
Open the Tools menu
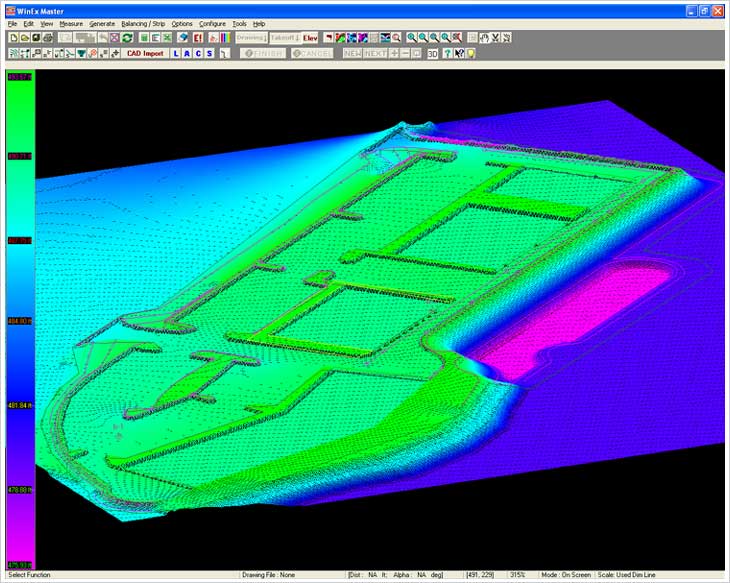[x=240, y=24]
